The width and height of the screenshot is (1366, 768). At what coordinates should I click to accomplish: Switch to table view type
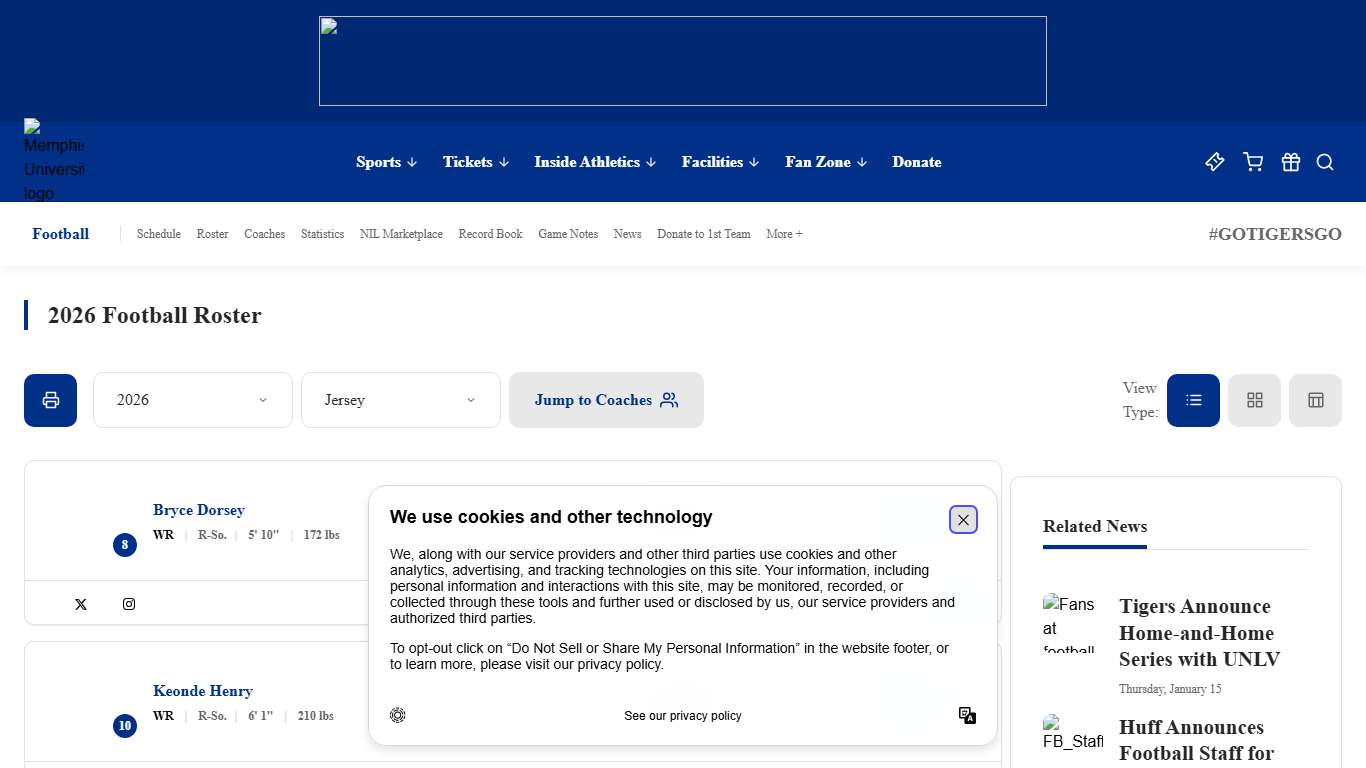(x=1315, y=400)
